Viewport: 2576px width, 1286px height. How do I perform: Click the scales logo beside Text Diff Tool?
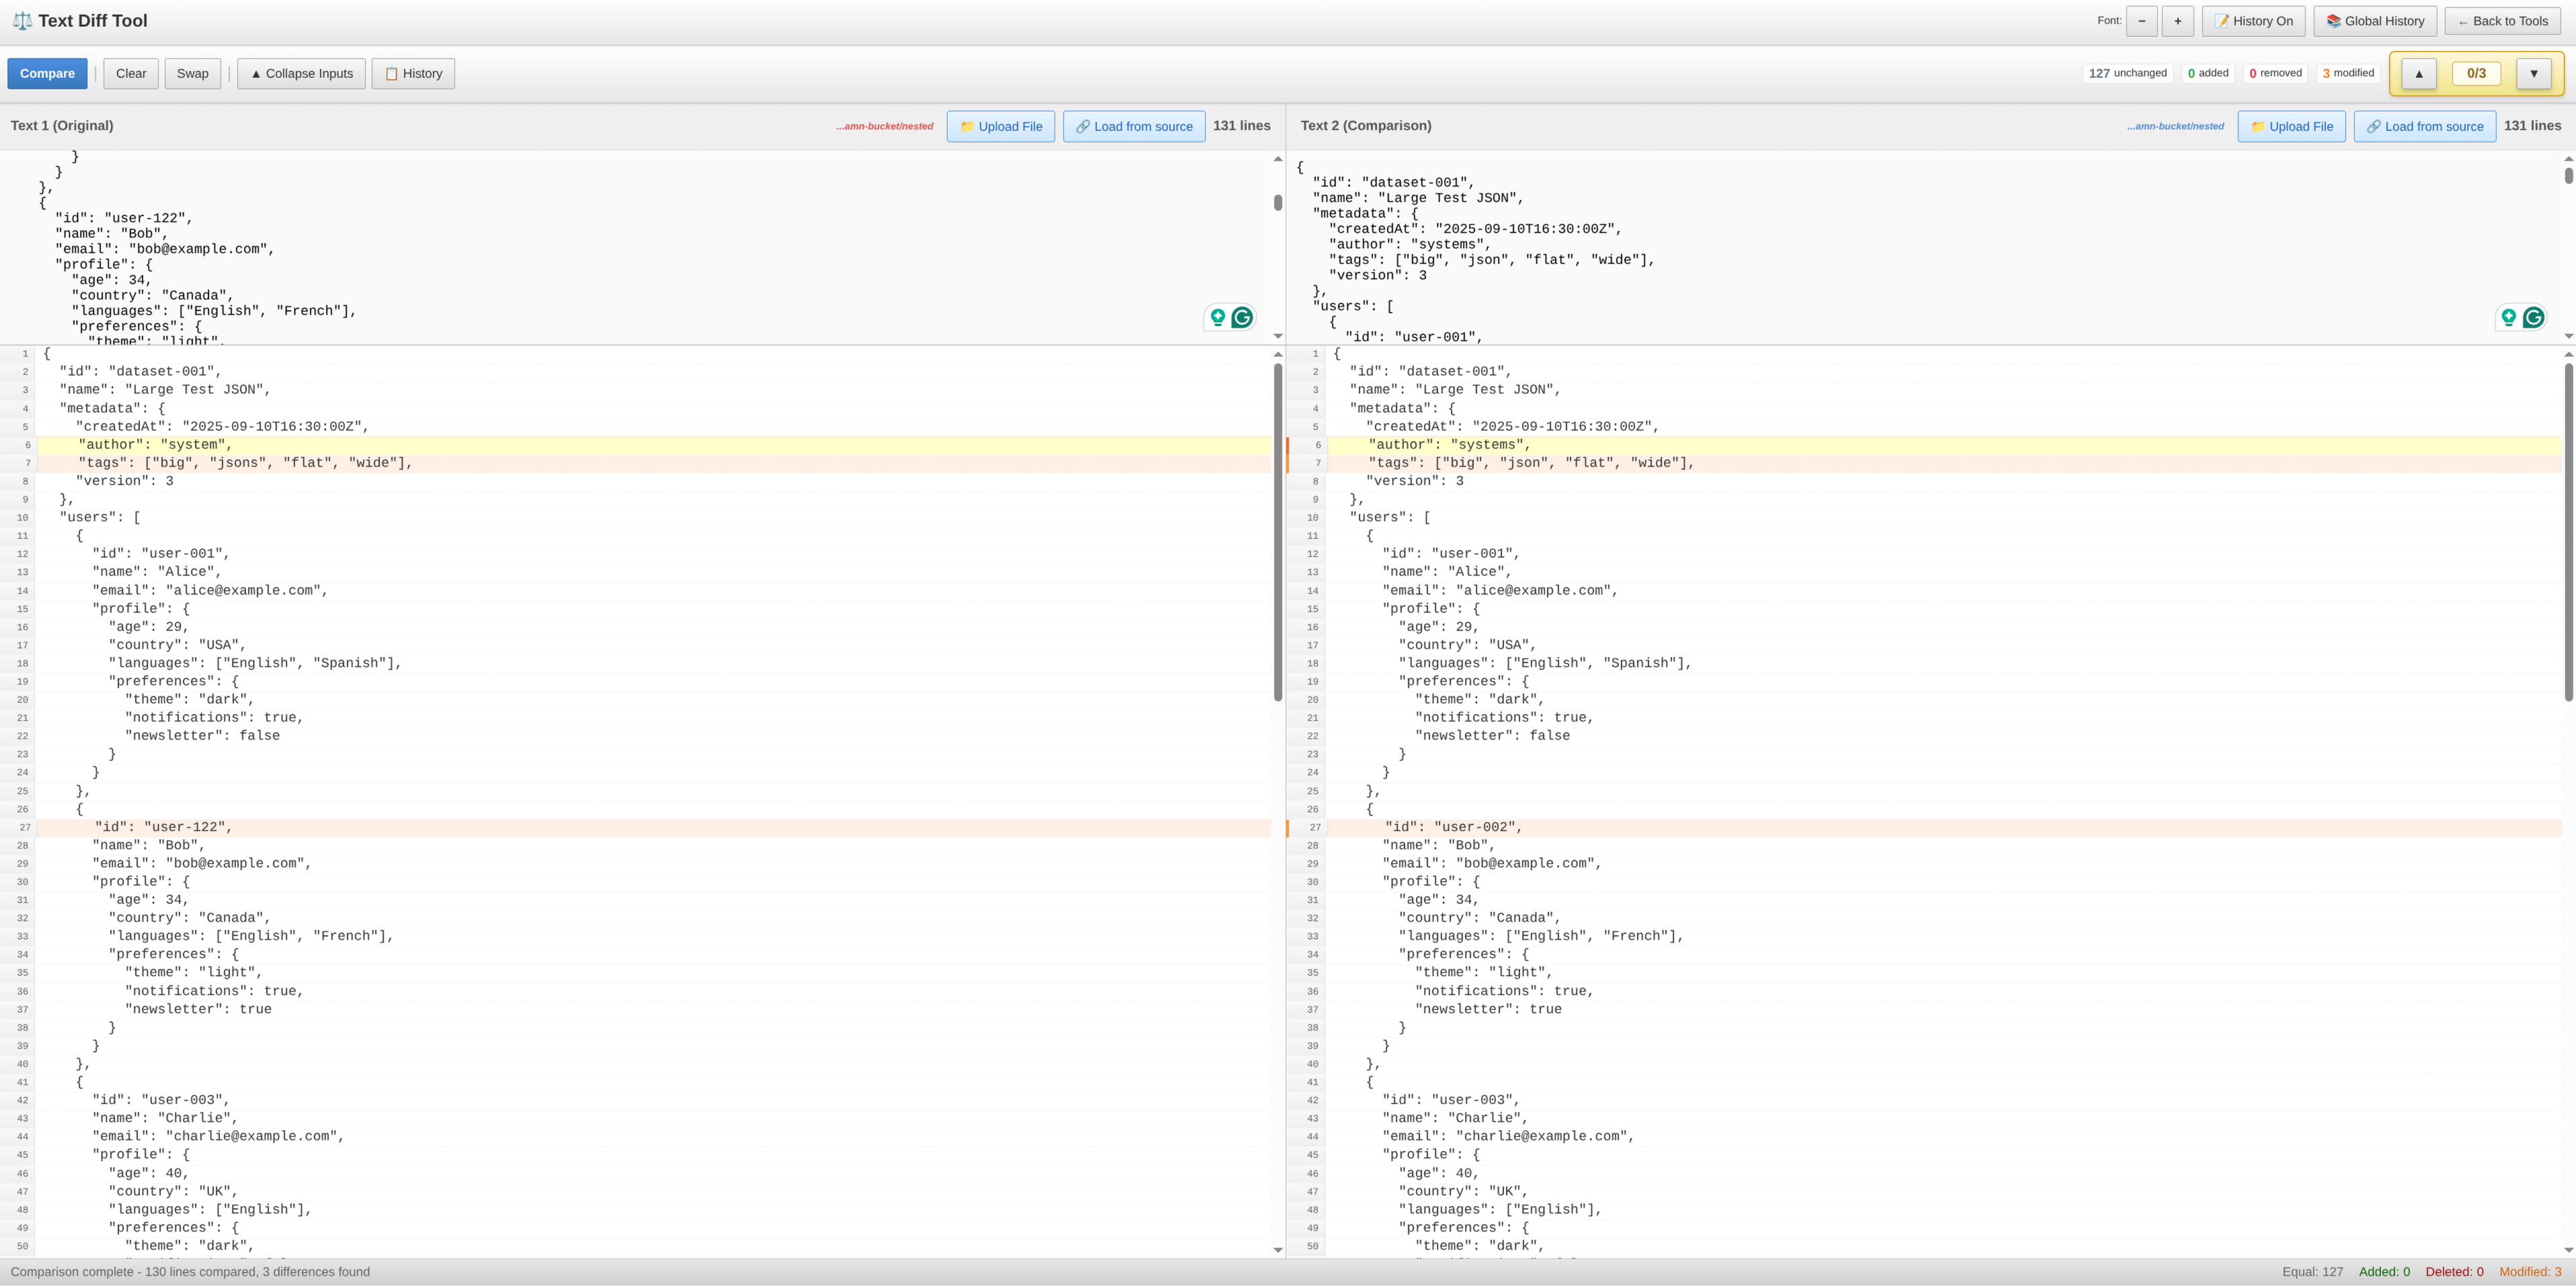pos(21,21)
